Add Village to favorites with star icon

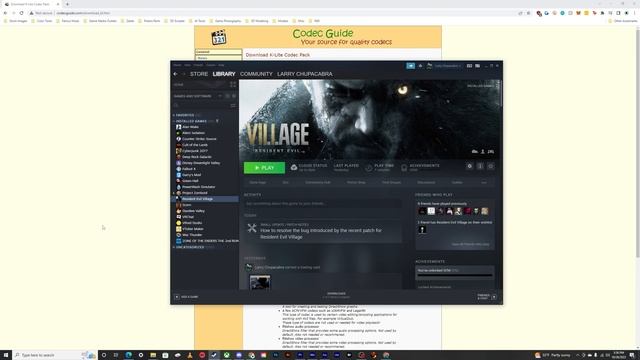491,166
